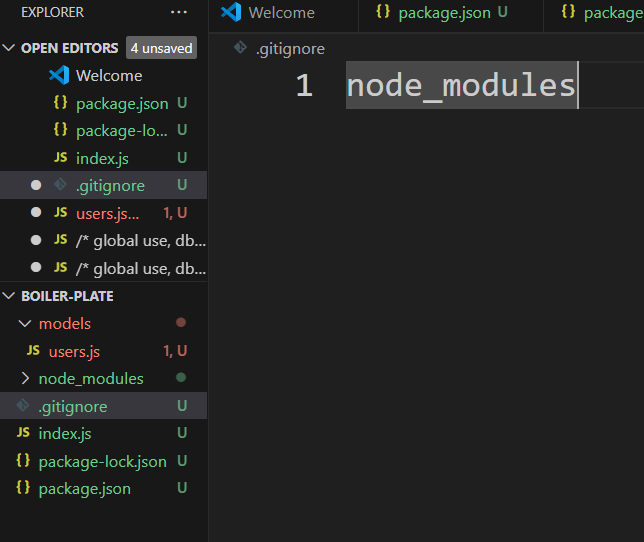Viewport: 644px width, 542px height.
Task: Open the Explorer more actions ellipsis
Action: tap(179, 12)
